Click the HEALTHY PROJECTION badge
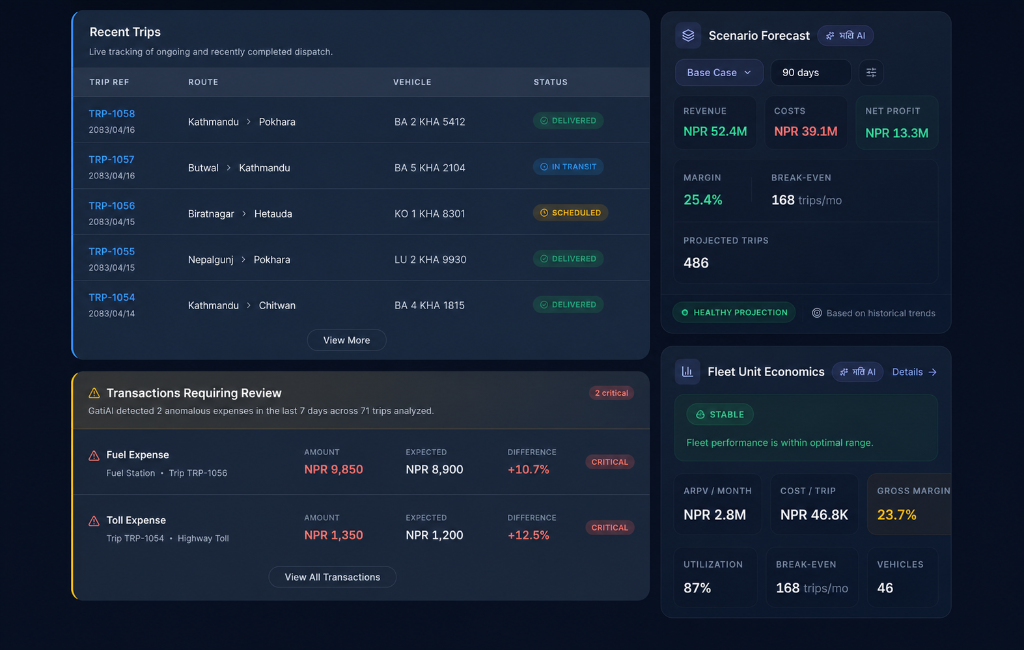 coord(734,312)
